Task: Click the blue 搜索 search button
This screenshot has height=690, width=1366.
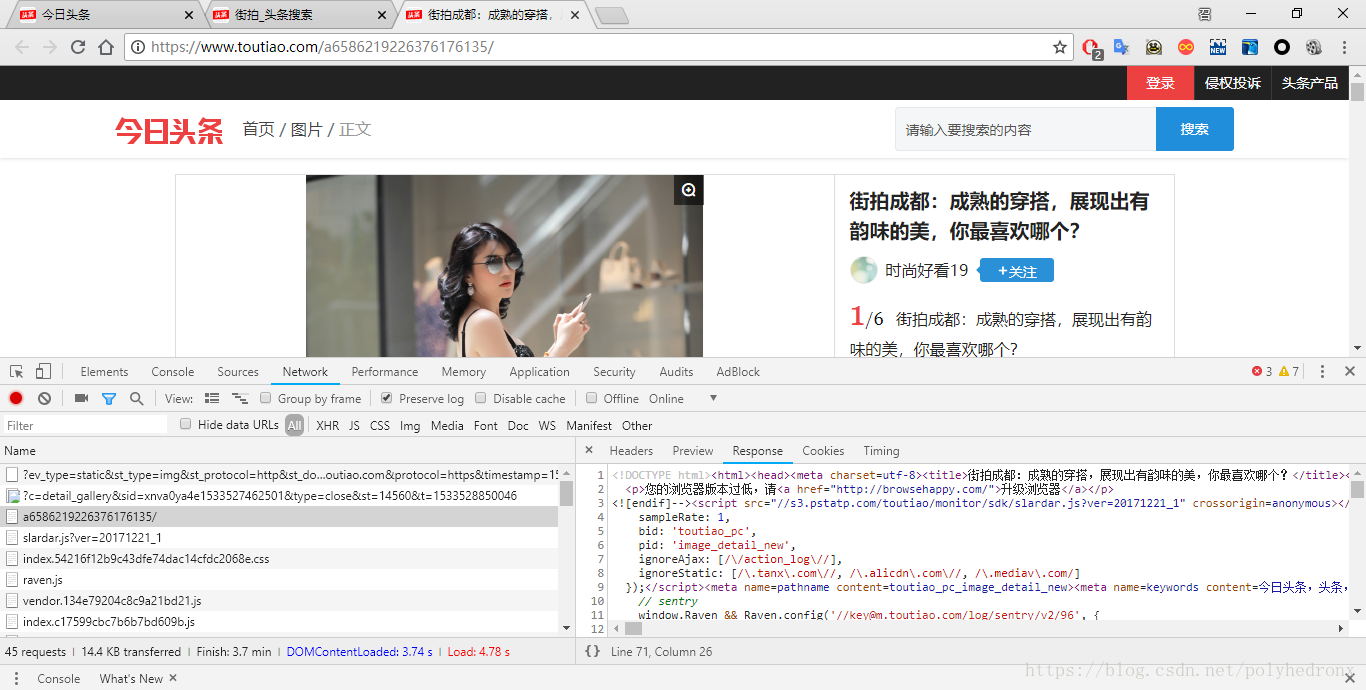Action: click(1194, 129)
